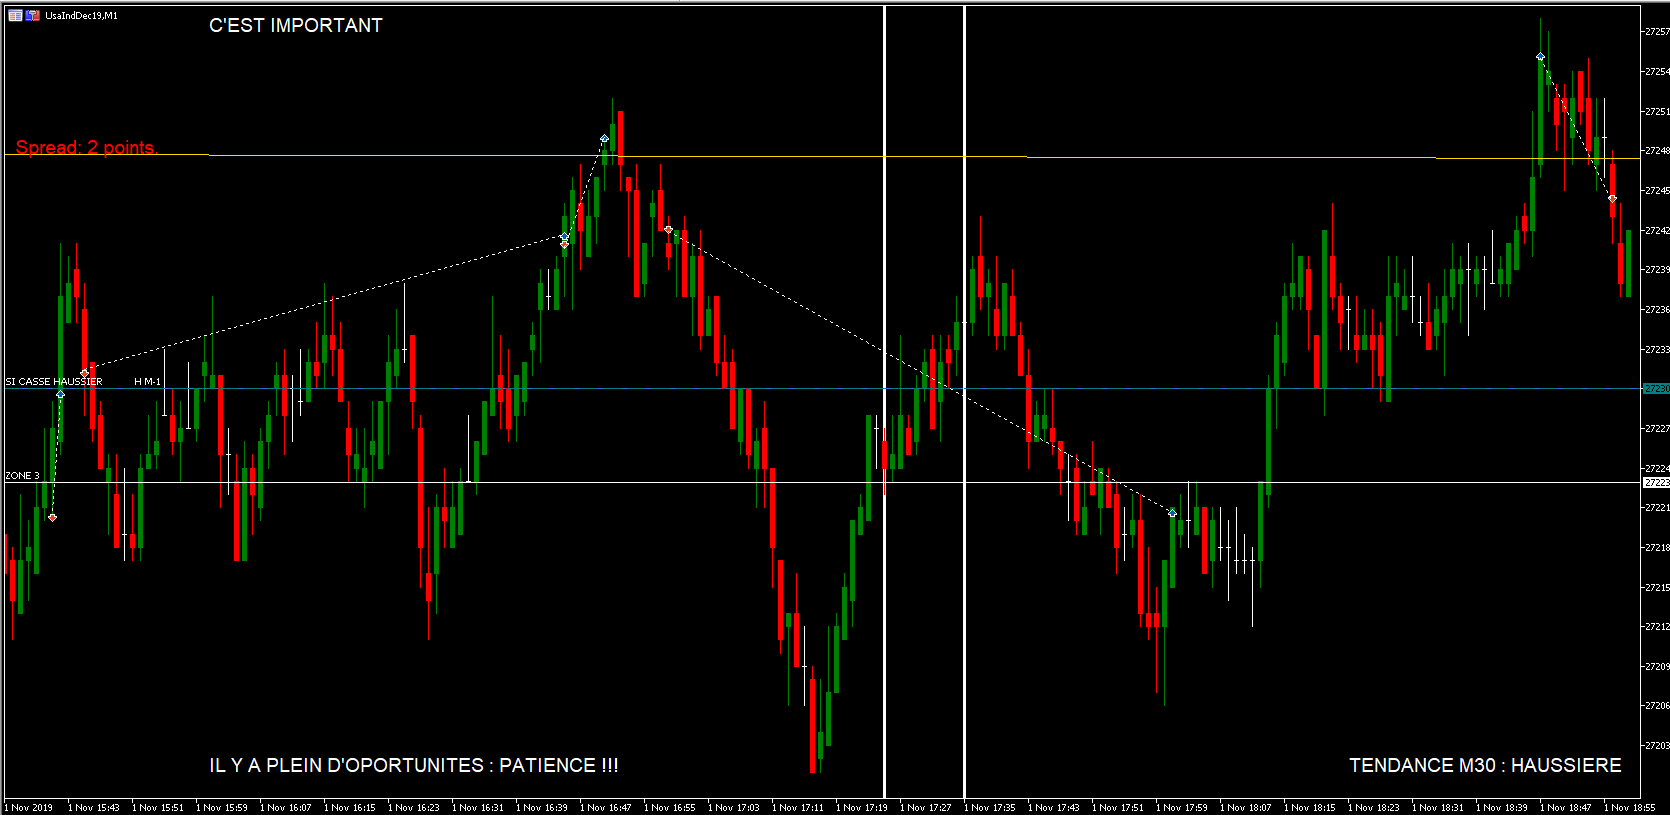Click the white 27223 price tag
The image size is (1670, 815).
coord(1656,482)
